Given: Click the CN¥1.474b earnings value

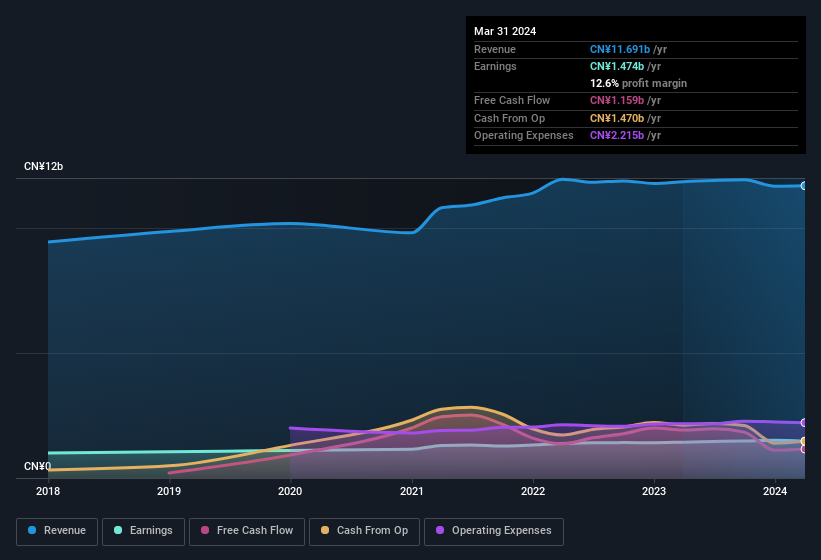Looking at the screenshot, I should coord(617,66).
